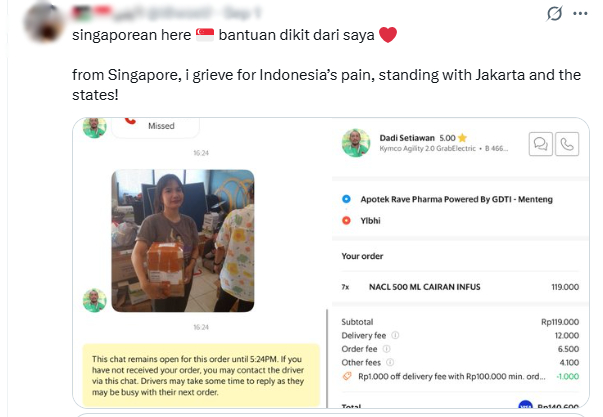Click the info icon next to Order fee
The image size is (603, 417).
coord(386,349)
